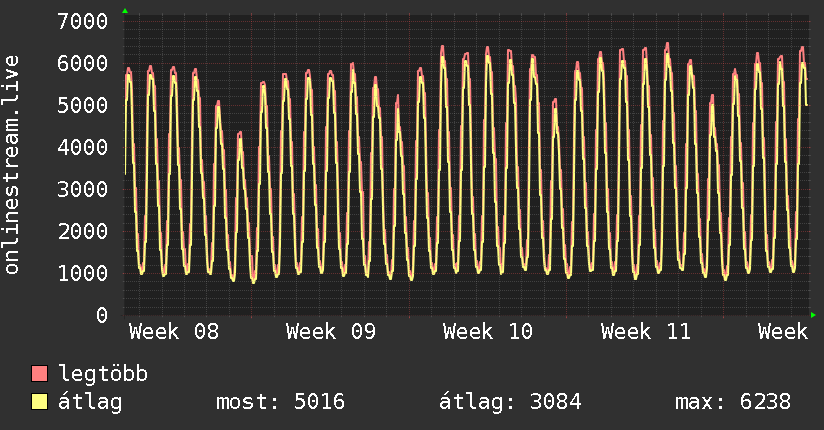The height and width of the screenshot is (430, 824).
Task: Select the Week 11 axis label
Action: click(x=645, y=332)
